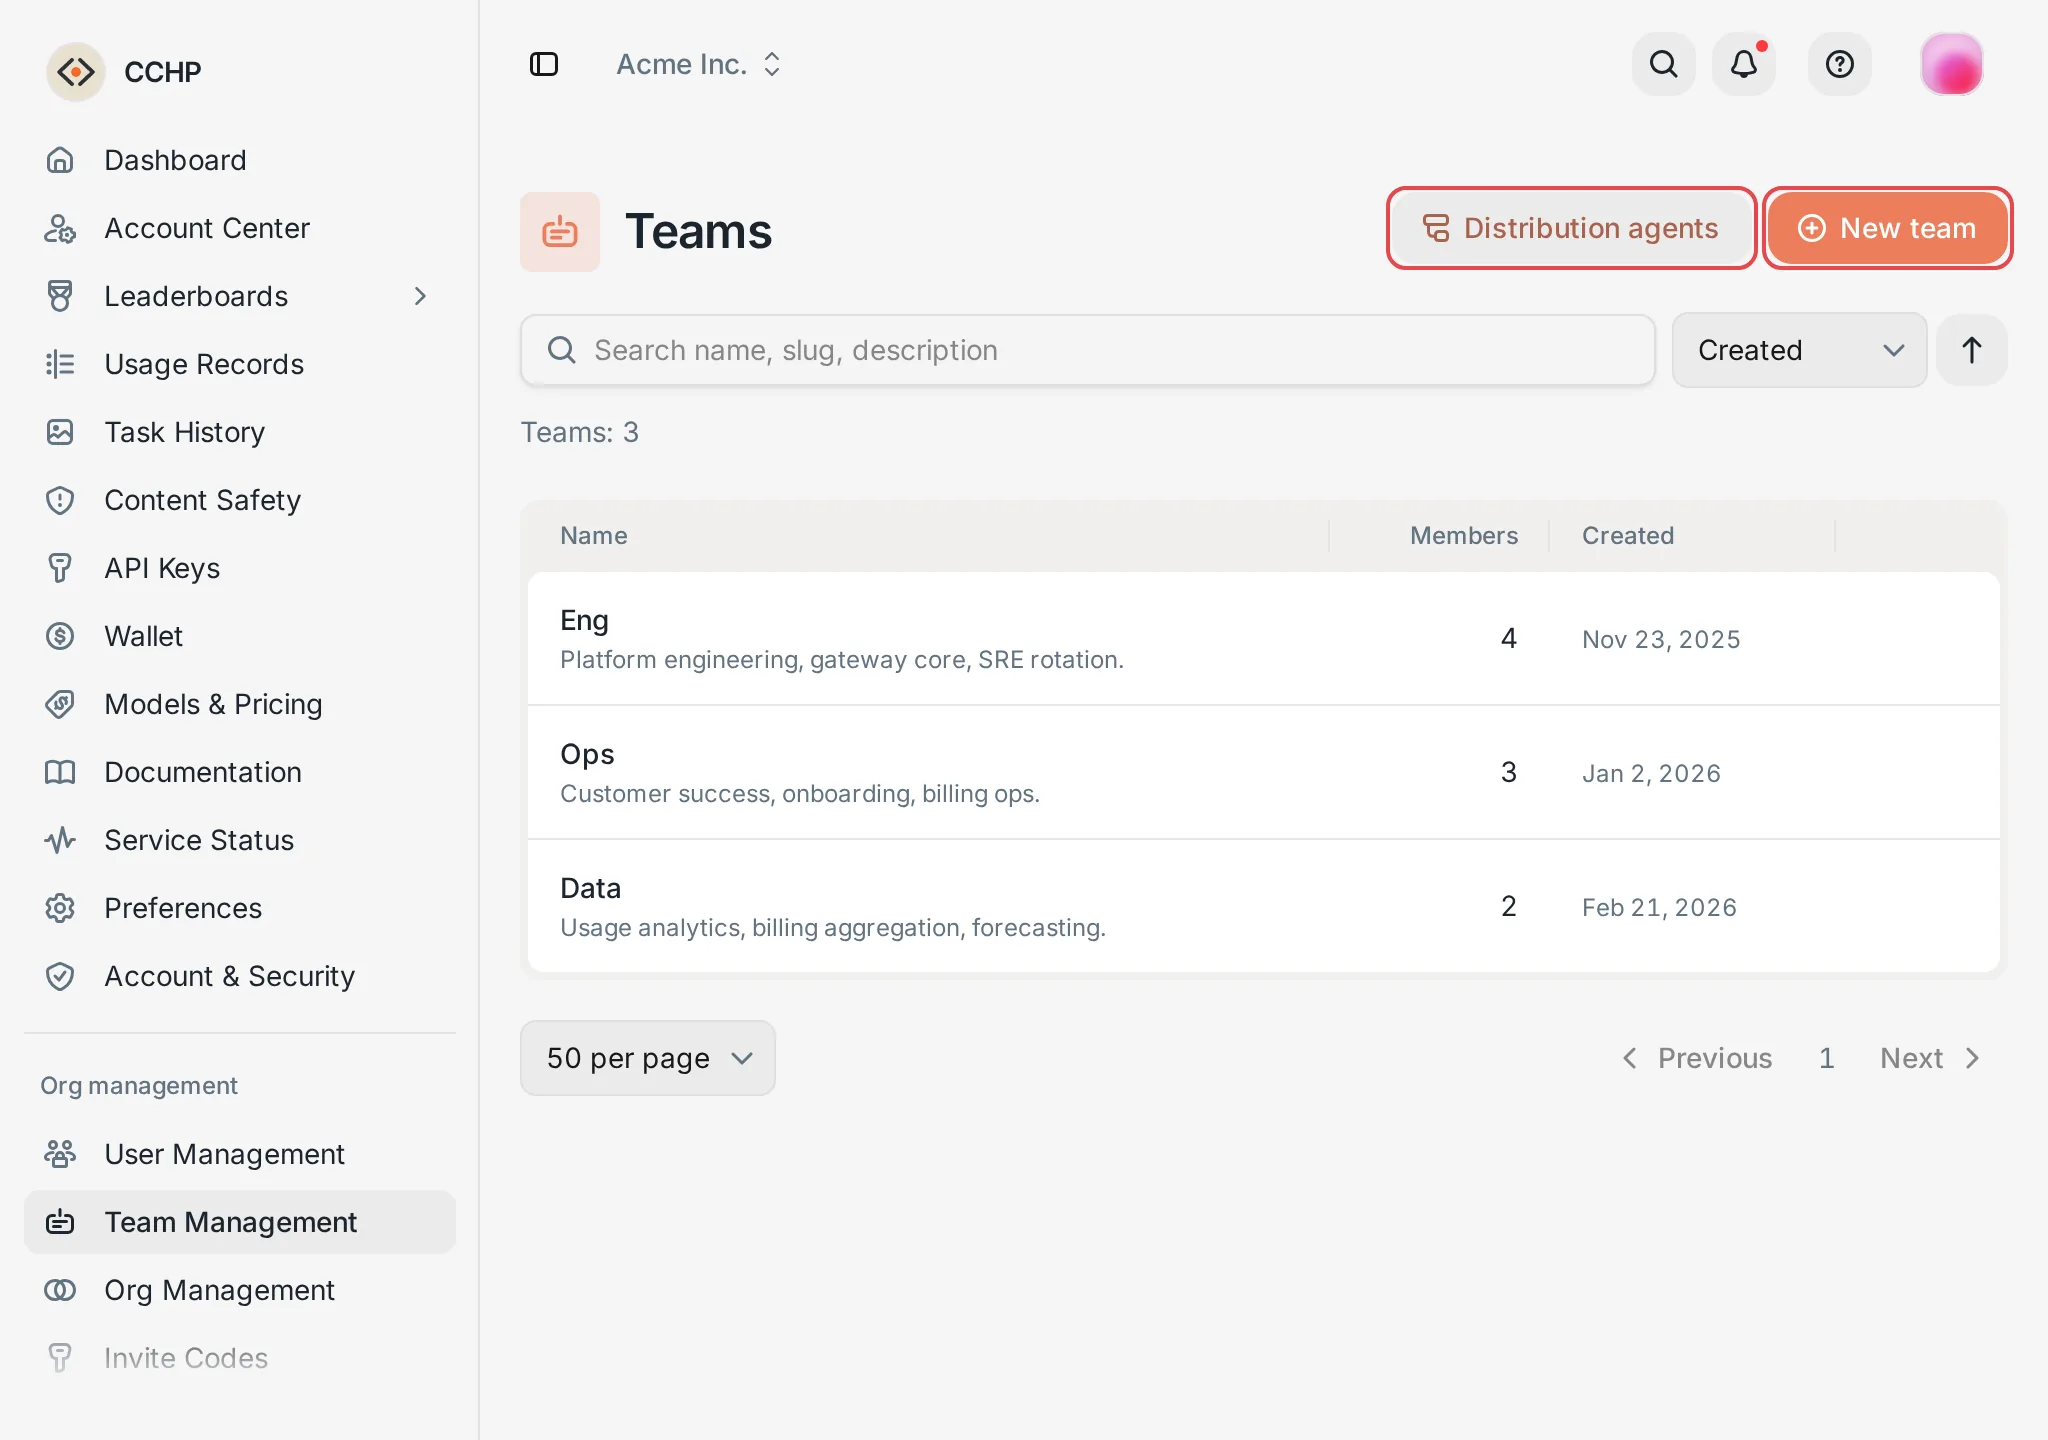Click the Feb 21, 2026 date cell
The width and height of the screenshot is (2048, 1440).
tap(1659, 907)
